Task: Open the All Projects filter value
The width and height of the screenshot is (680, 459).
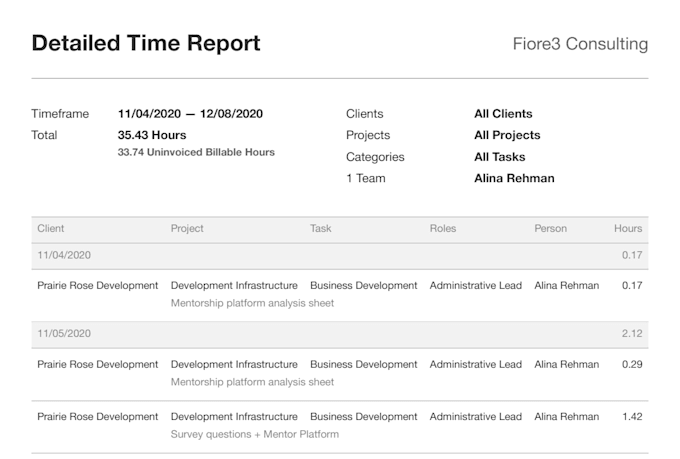Action: (507, 135)
